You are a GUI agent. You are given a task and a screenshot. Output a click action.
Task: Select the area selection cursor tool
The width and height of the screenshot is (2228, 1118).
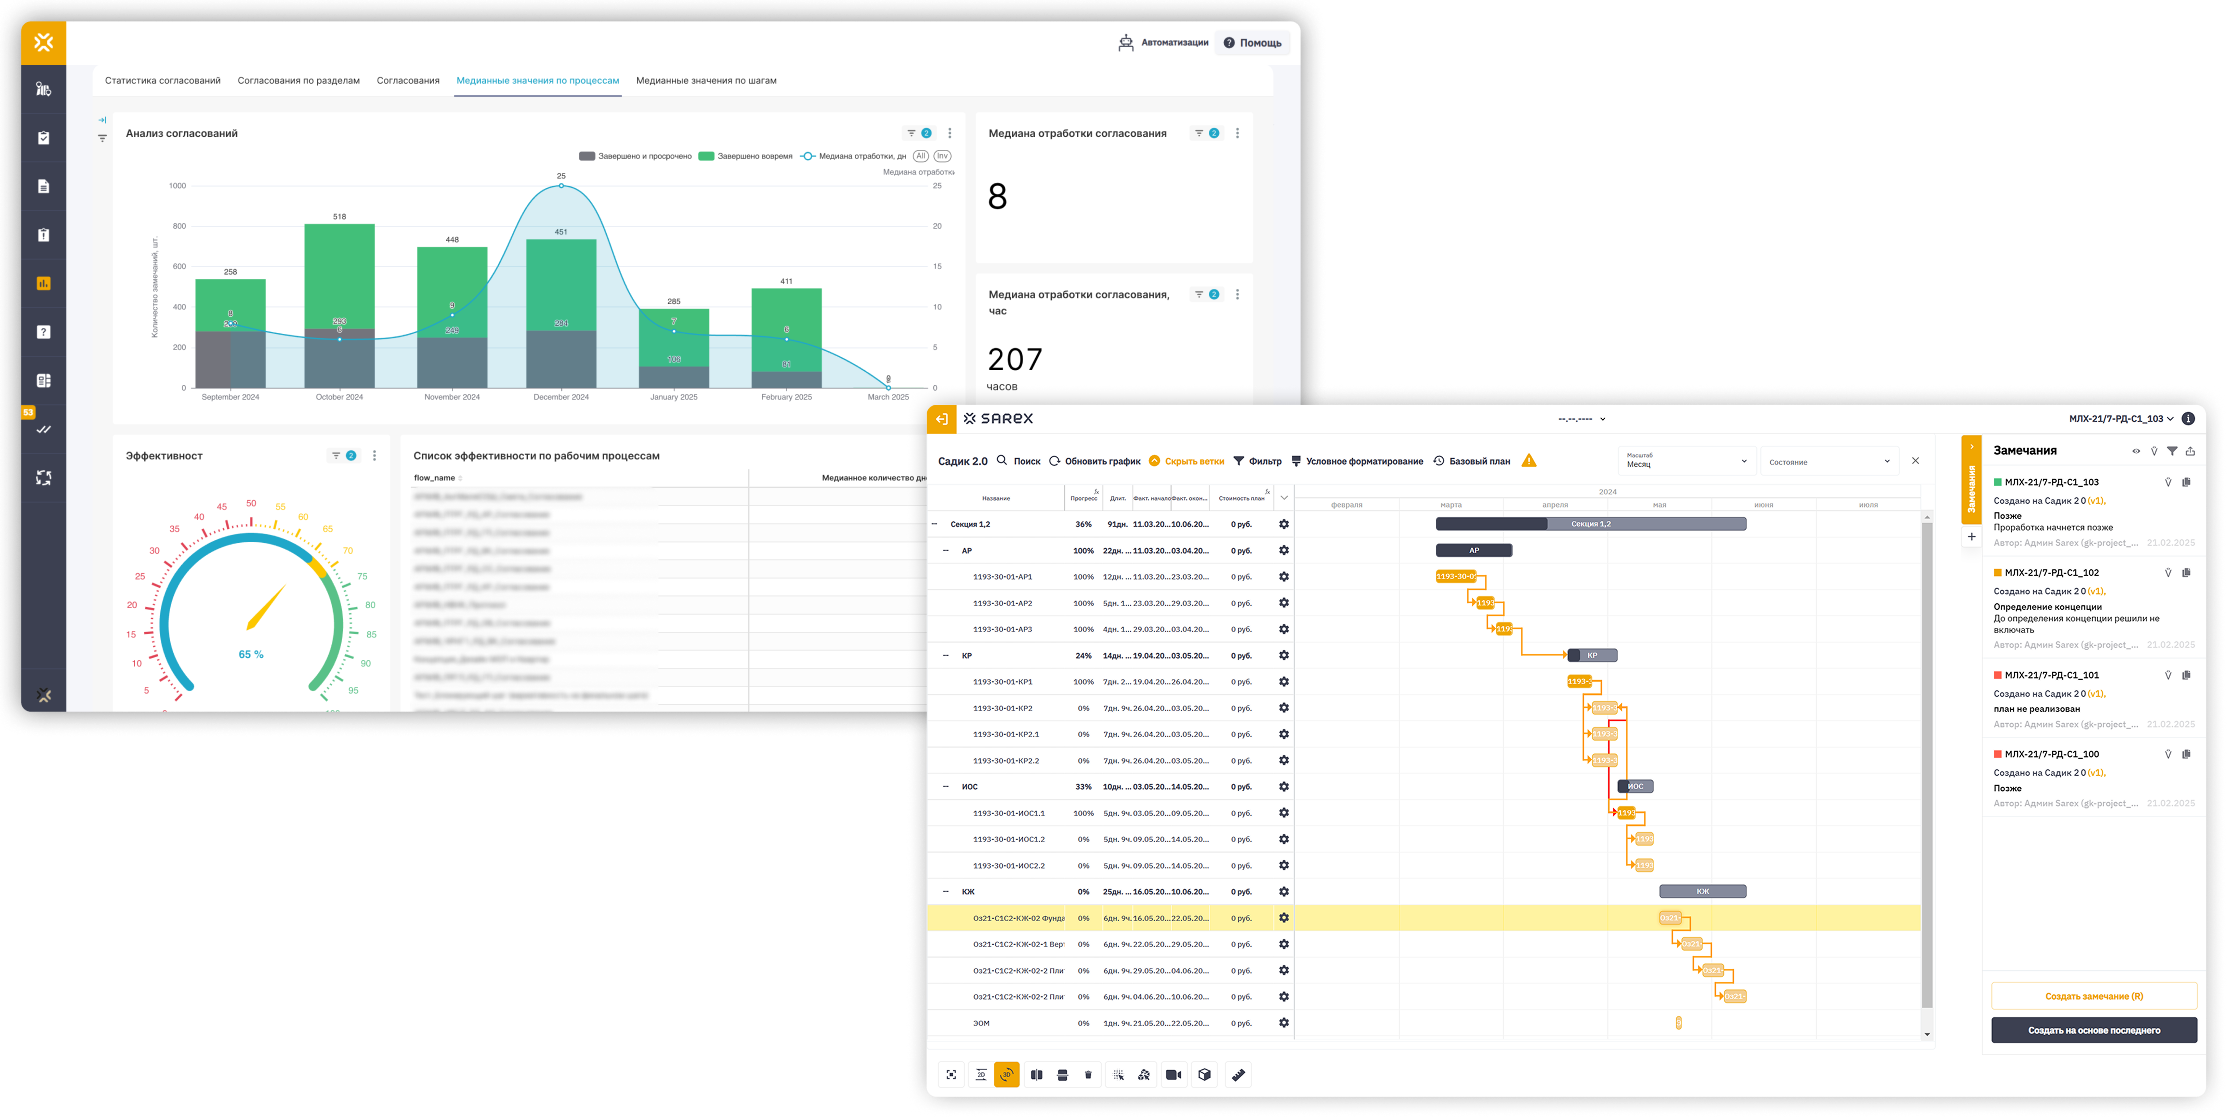click(1118, 1075)
